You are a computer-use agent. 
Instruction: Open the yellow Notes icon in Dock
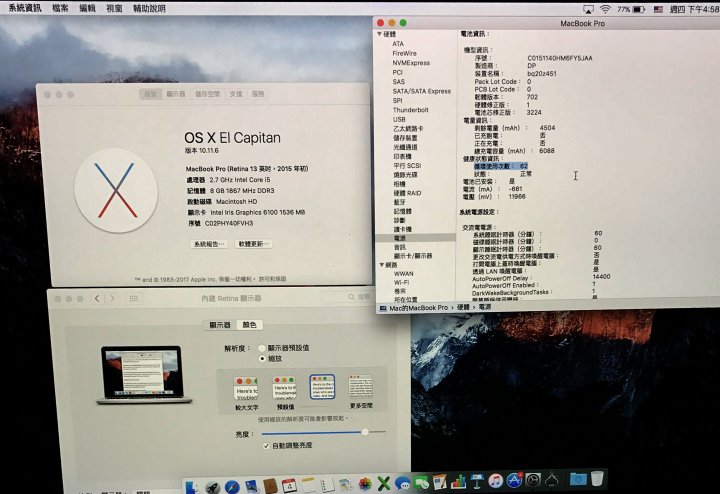coord(308,485)
